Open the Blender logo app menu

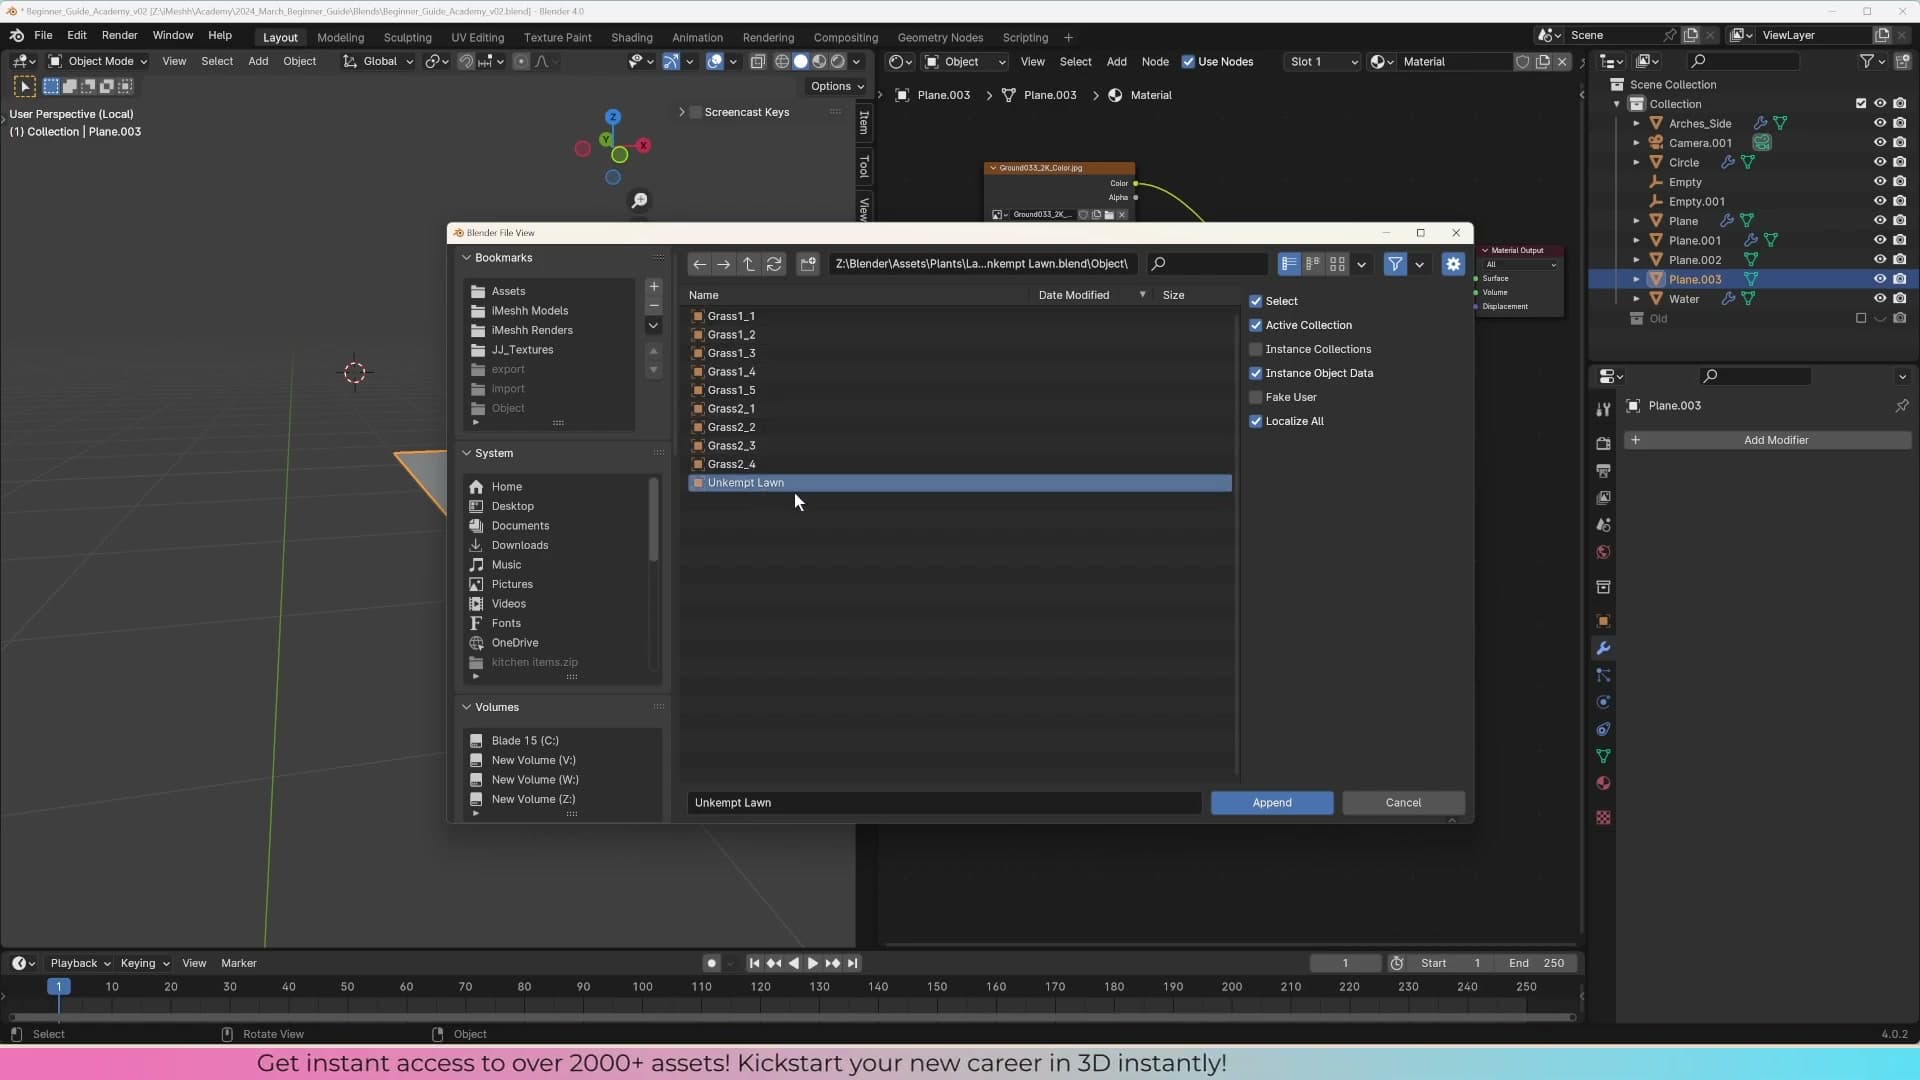point(16,36)
